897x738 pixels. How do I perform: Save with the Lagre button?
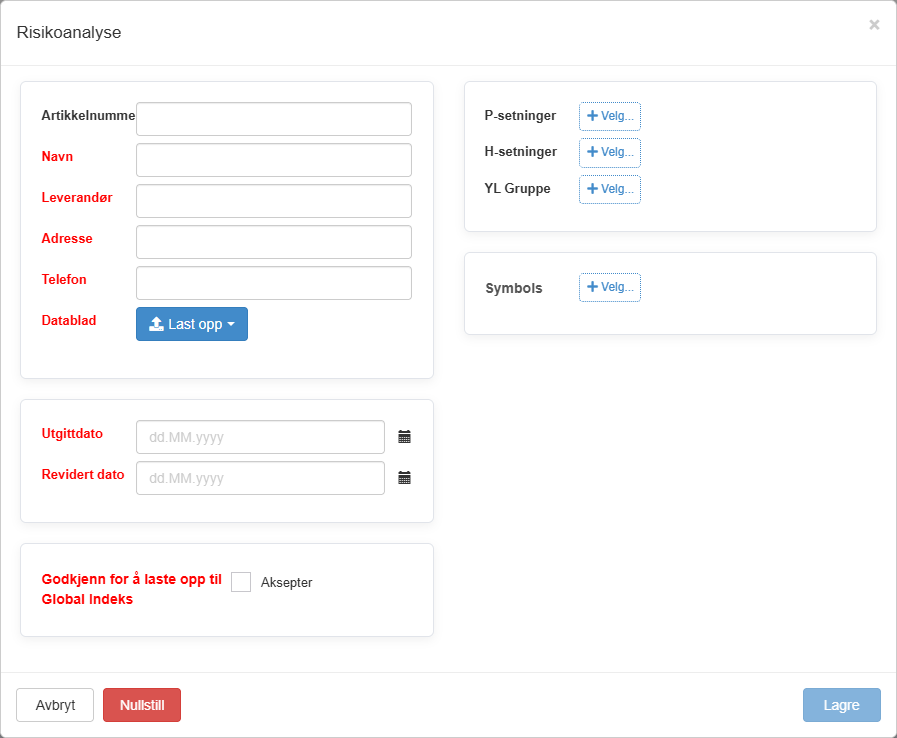click(842, 705)
